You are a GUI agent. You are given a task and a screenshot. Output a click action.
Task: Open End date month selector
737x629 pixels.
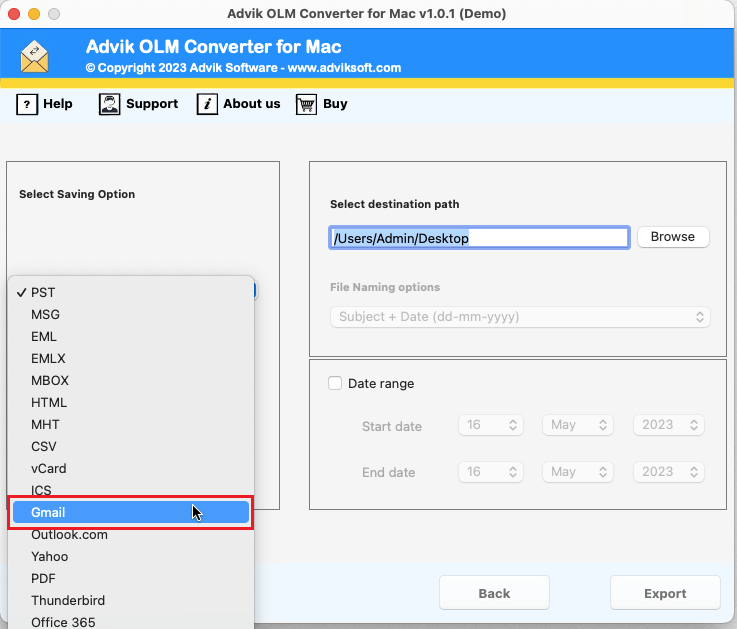pyautogui.click(x=578, y=472)
